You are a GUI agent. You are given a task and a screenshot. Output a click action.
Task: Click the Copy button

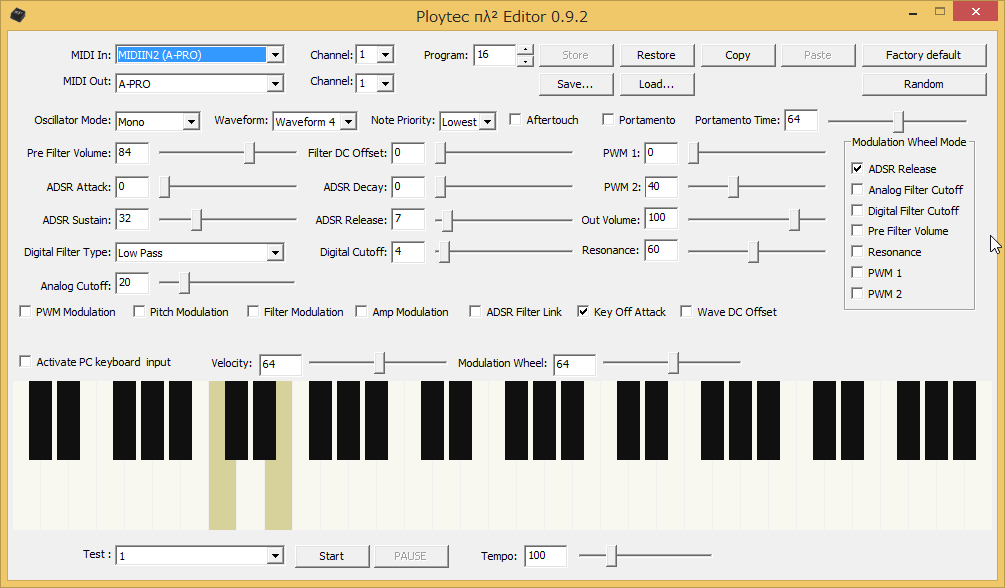[x=738, y=55]
